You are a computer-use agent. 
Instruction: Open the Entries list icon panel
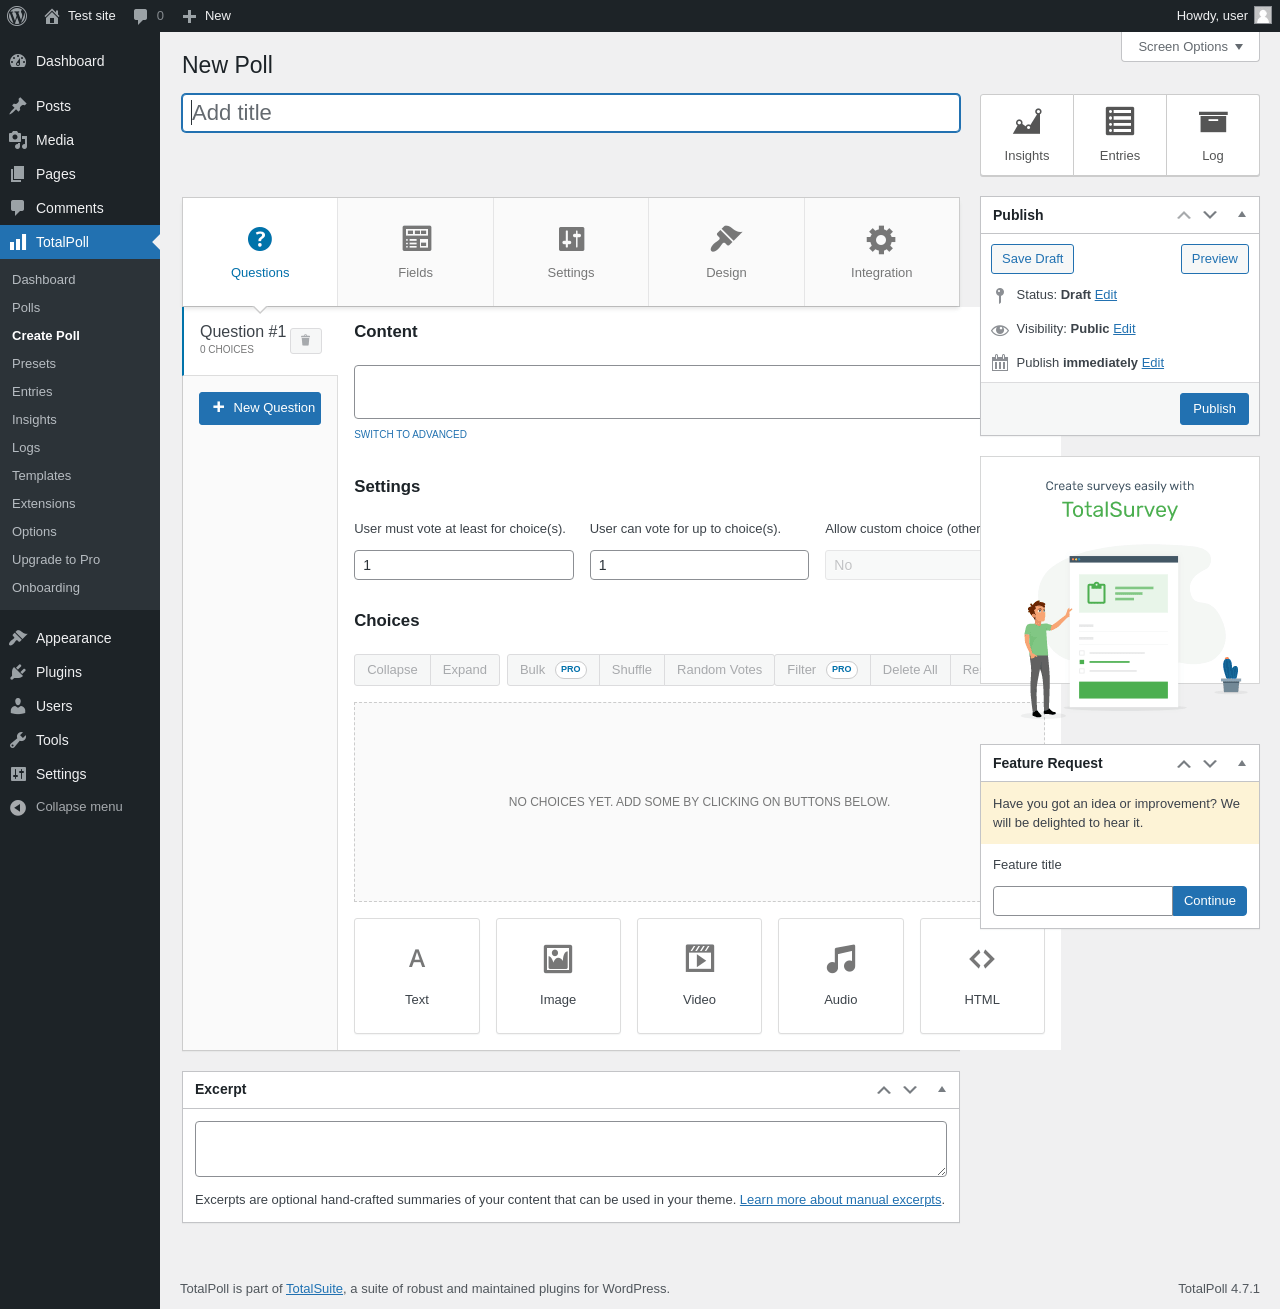click(x=1120, y=135)
